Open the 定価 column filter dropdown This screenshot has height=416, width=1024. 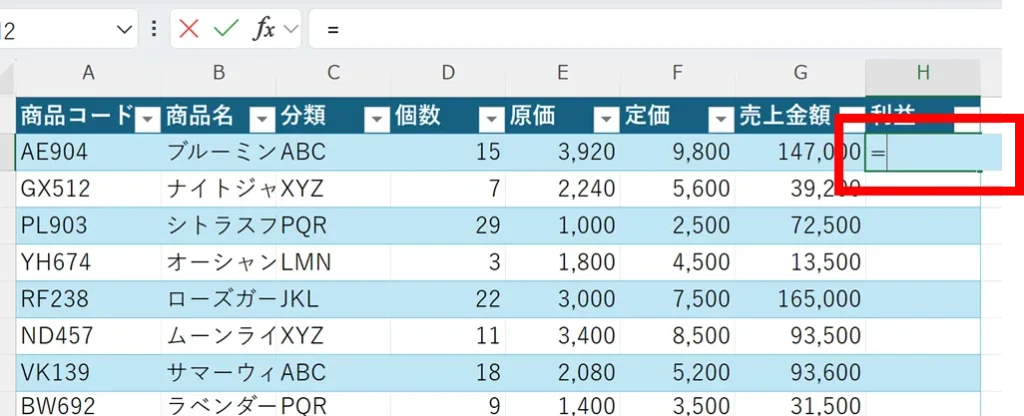tap(720, 119)
